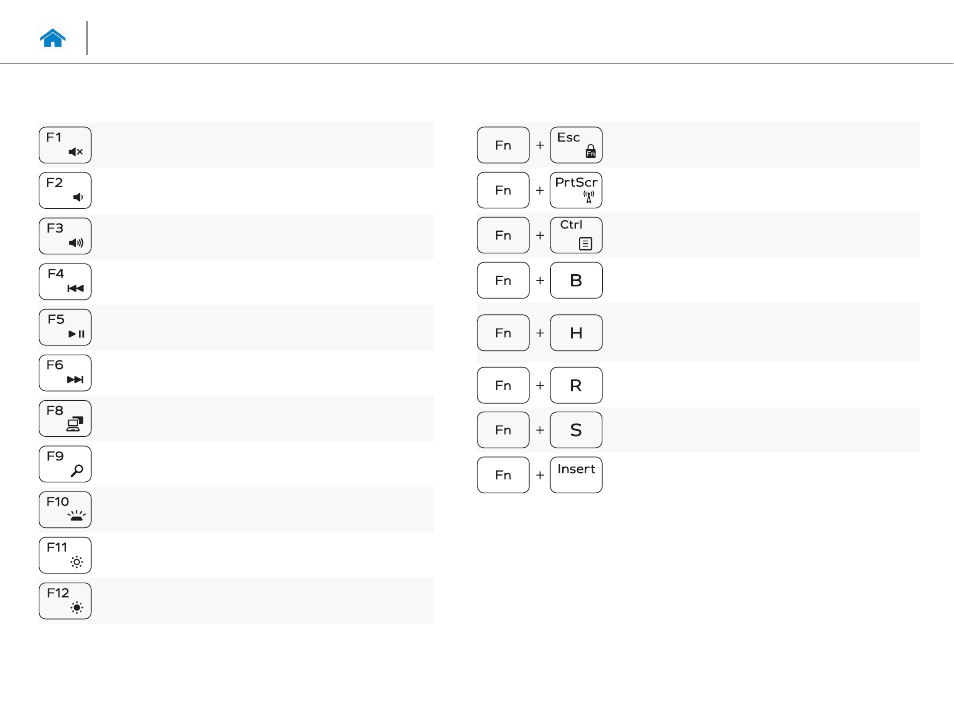
Task: Select the F9 search key
Action: coord(65,464)
